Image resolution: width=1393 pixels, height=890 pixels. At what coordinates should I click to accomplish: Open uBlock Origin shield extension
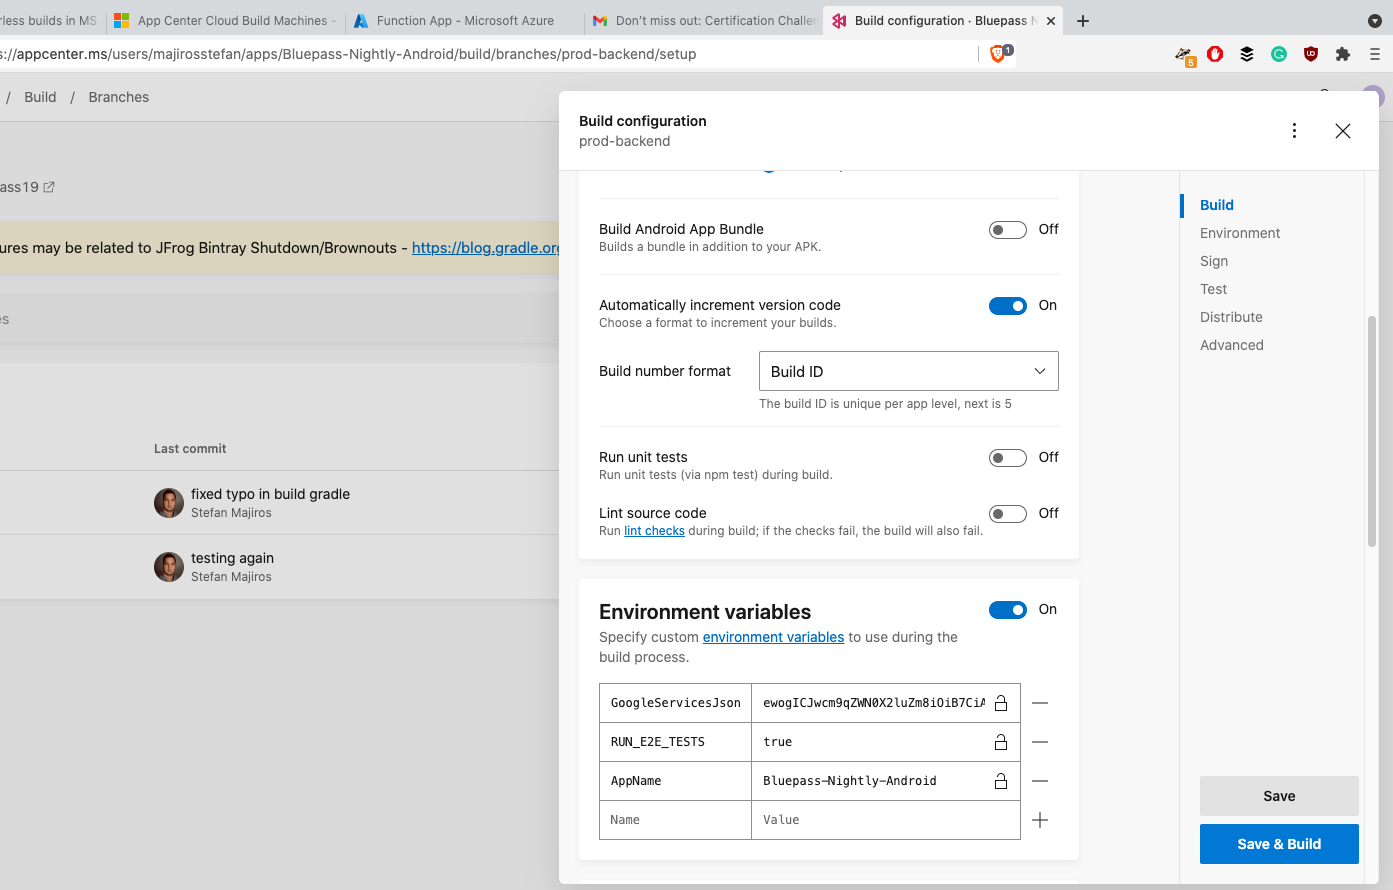click(x=1311, y=54)
